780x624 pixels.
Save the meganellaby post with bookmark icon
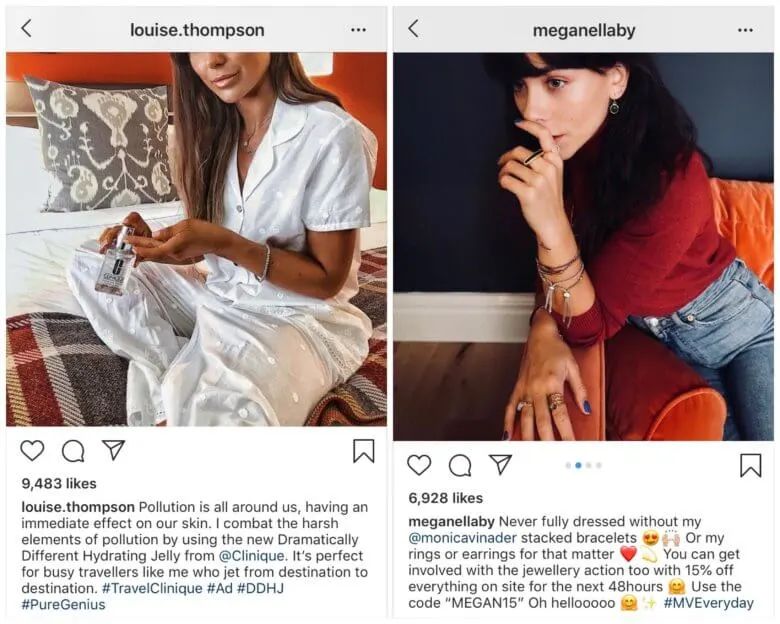click(x=750, y=465)
